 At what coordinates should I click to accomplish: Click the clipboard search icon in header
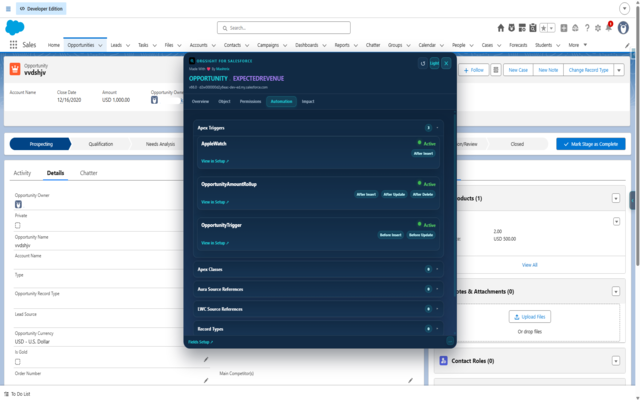(x=533, y=28)
